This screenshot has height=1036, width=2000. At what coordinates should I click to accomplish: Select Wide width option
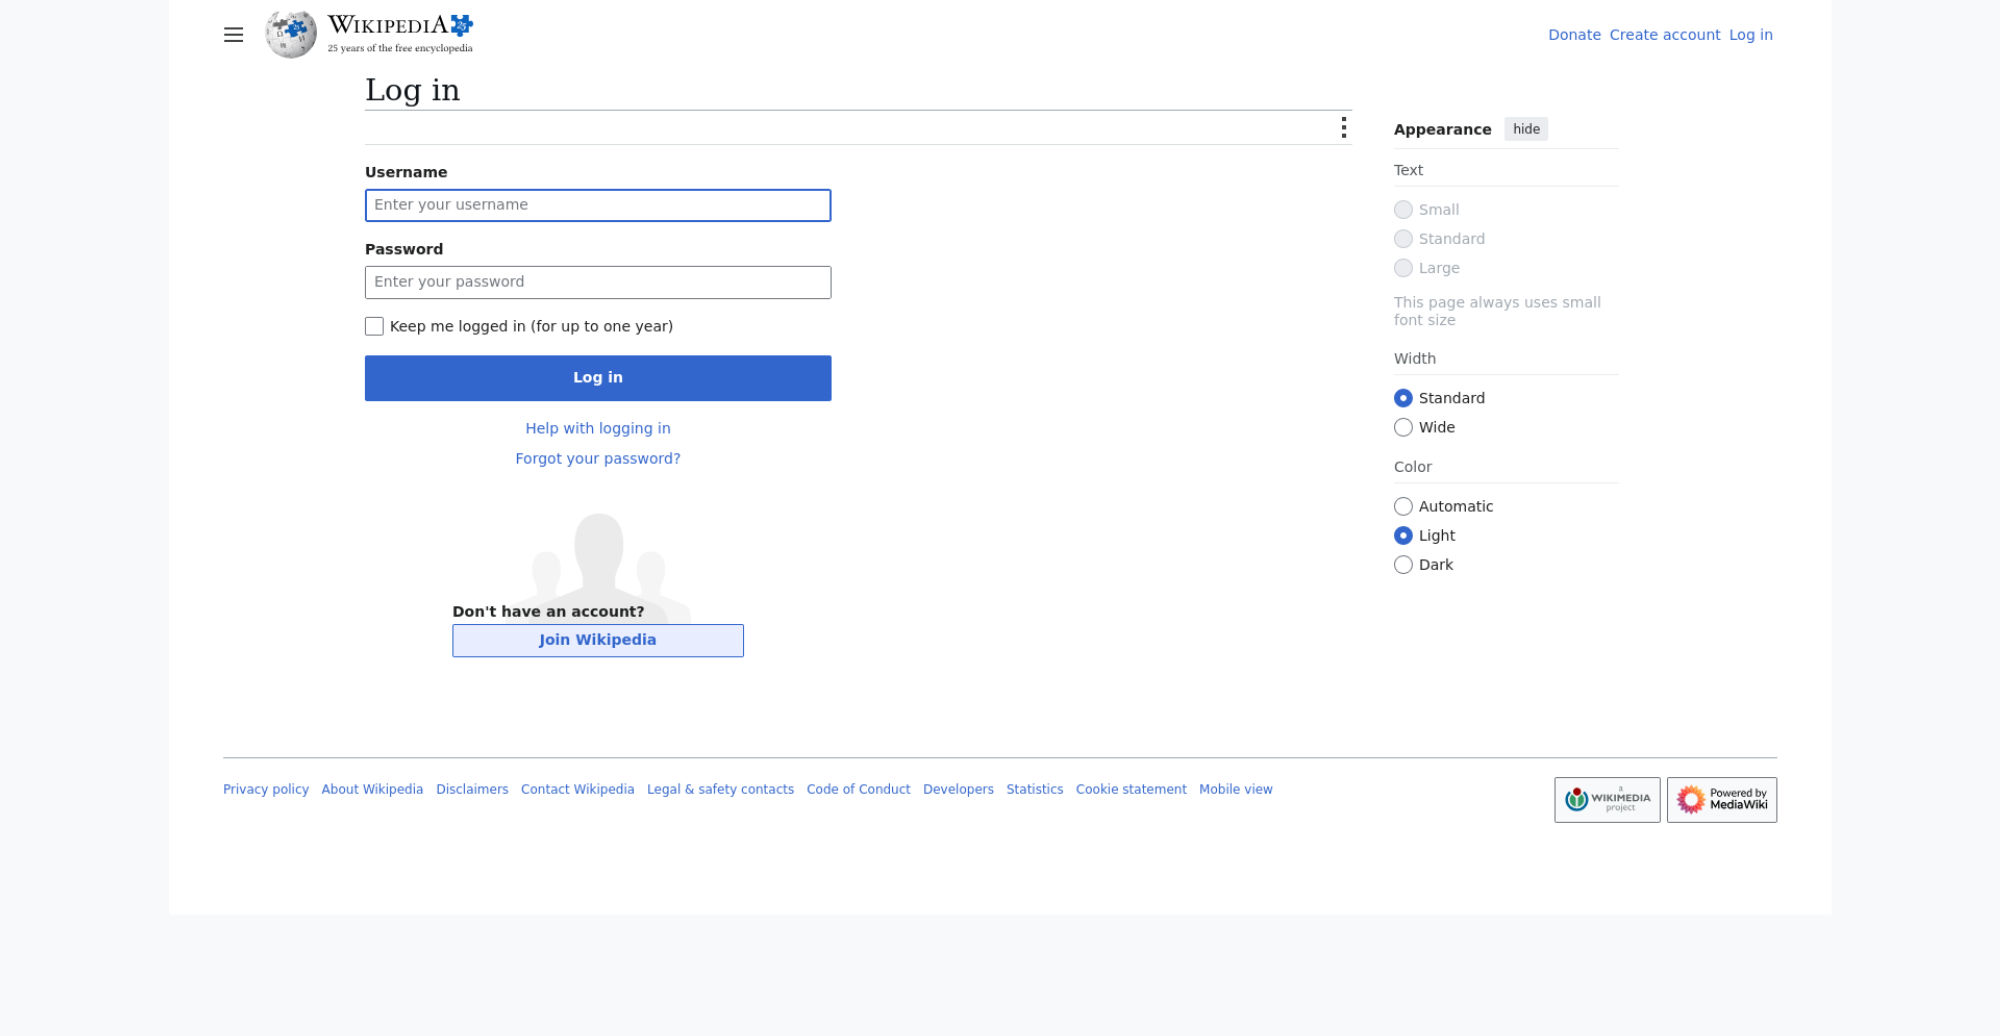click(x=1403, y=427)
